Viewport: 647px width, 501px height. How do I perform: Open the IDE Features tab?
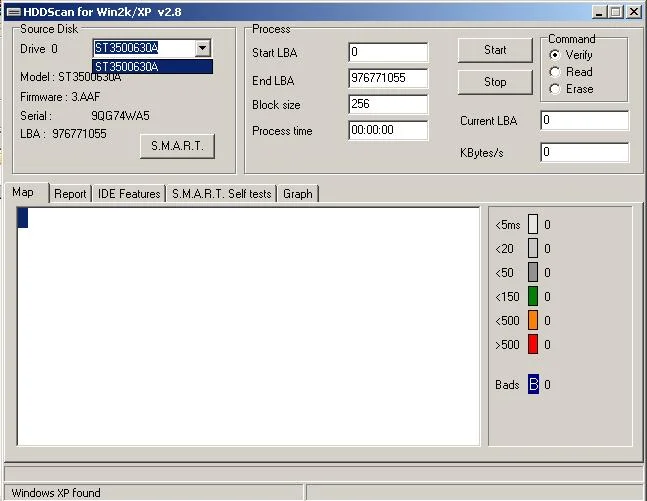click(129, 194)
